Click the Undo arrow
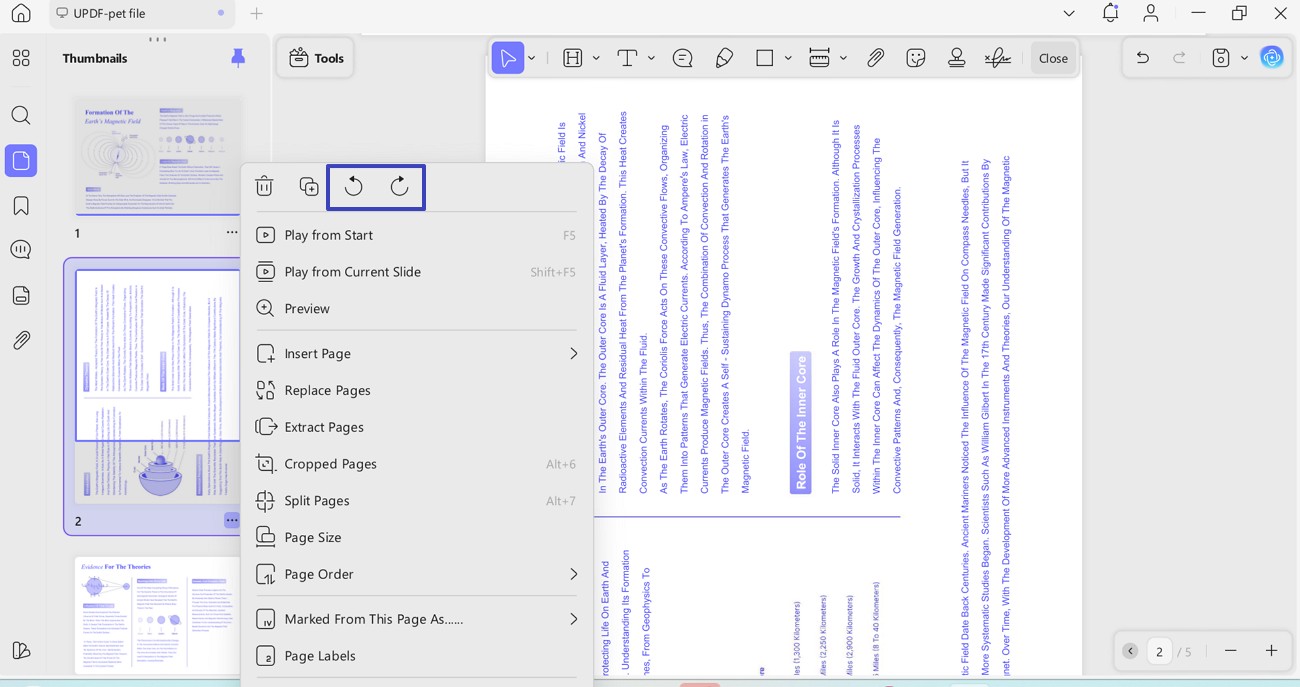1300x687 pixels. pyautogui.click(x=1142, y=58)
